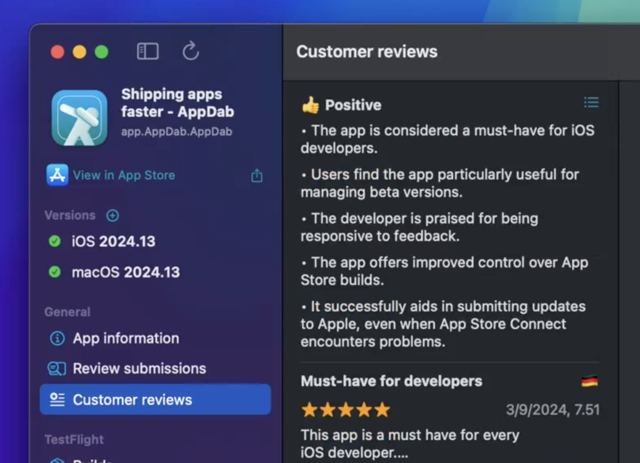Image resolution: width=640 pixels, height=463 pixels.
Task: Click the Customer reviews list icon in sidebar
Action: (57, 400)
